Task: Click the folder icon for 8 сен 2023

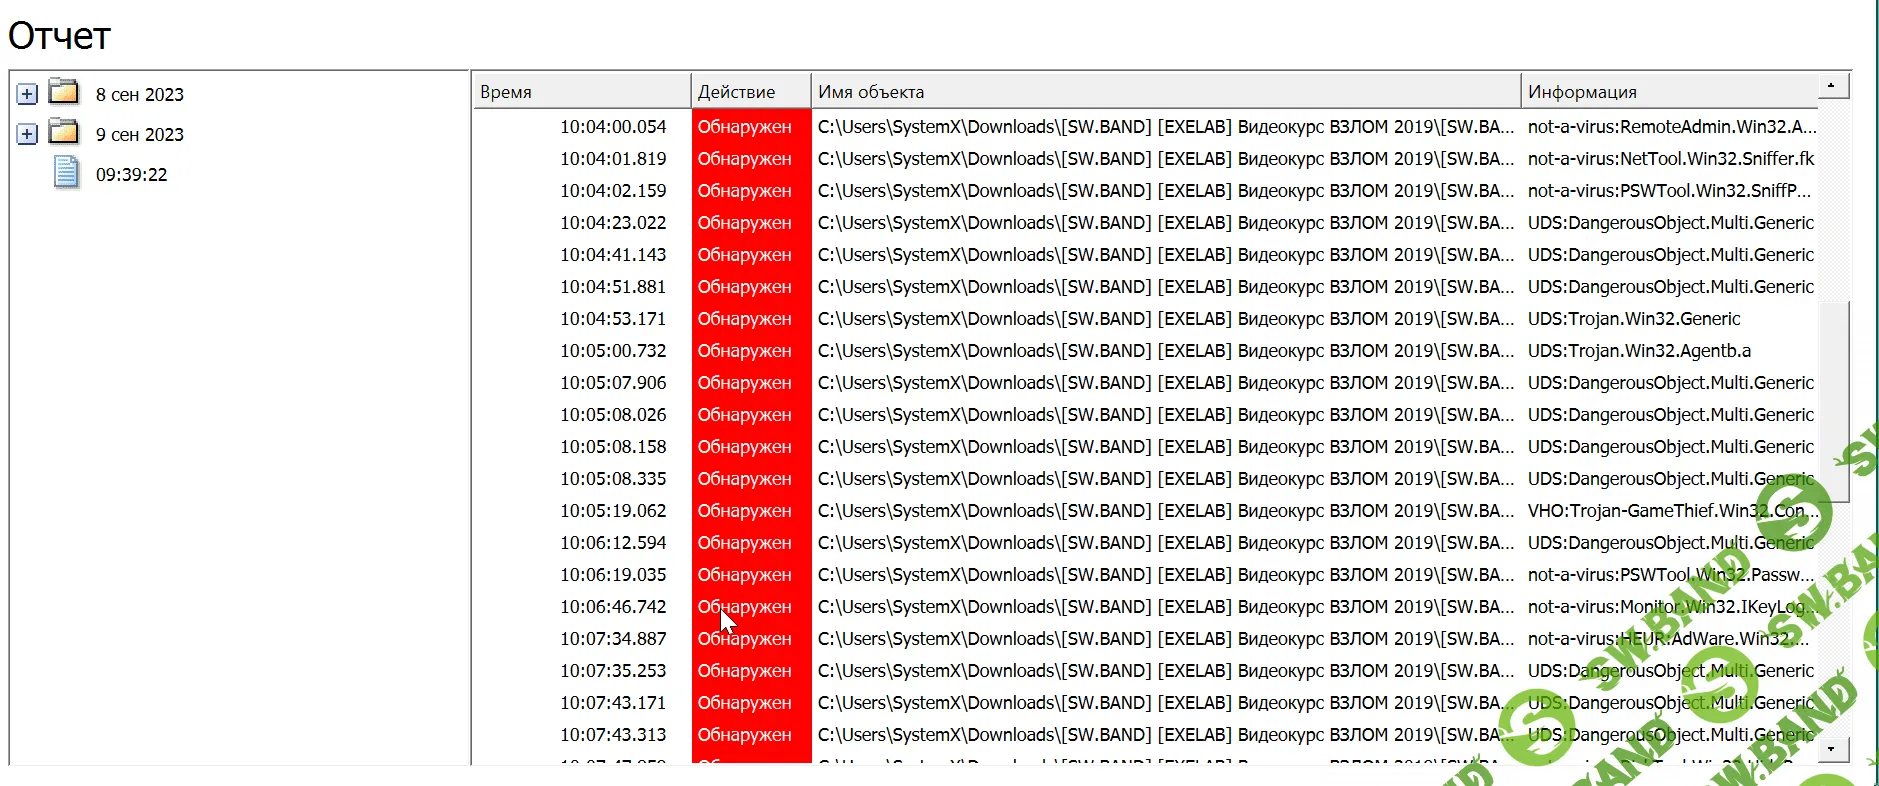Action: pyautogui.click(x=64, y=93)
